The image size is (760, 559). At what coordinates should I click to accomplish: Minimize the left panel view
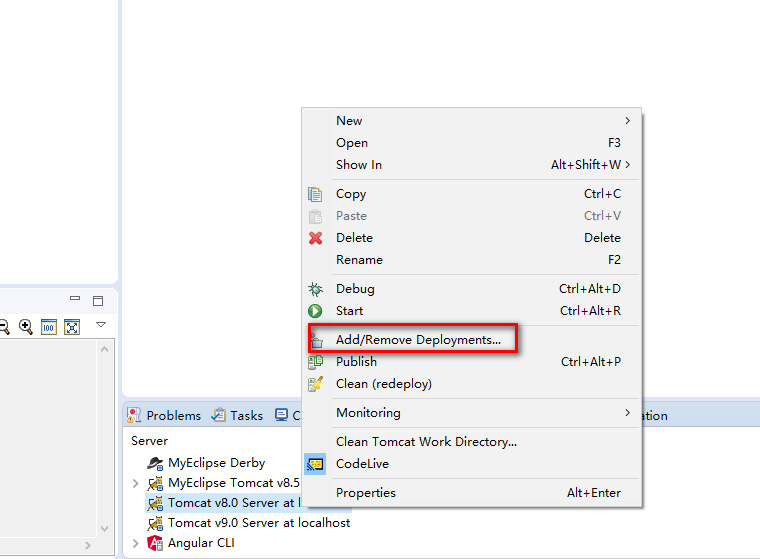click(x=75, y=298)
